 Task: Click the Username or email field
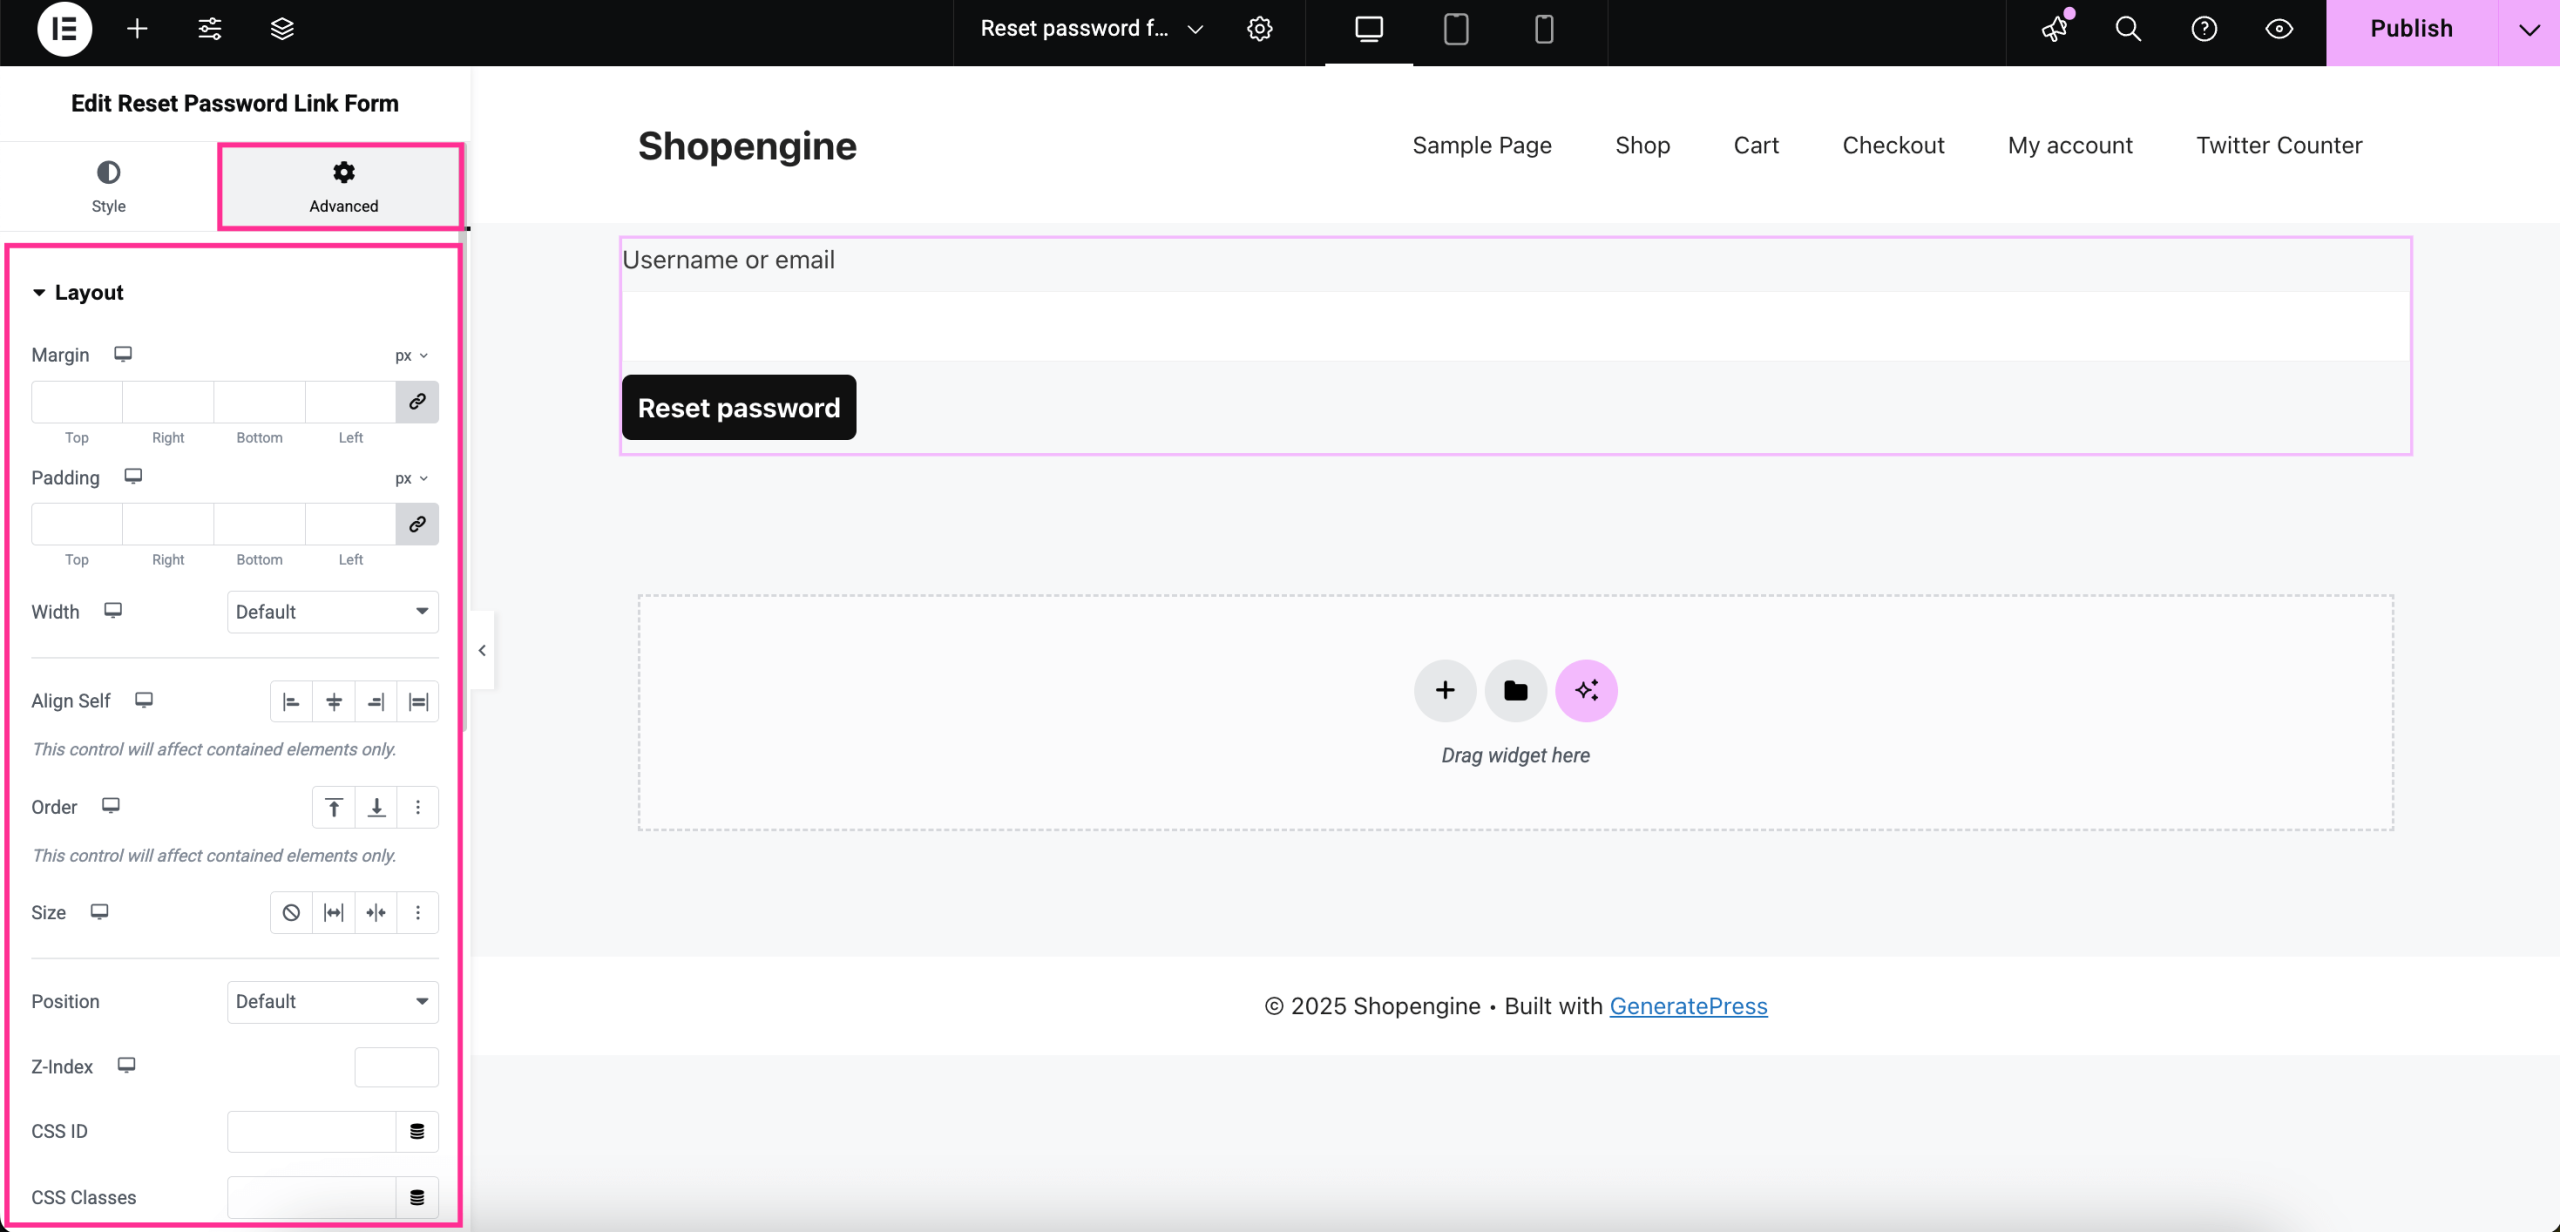1515,326
